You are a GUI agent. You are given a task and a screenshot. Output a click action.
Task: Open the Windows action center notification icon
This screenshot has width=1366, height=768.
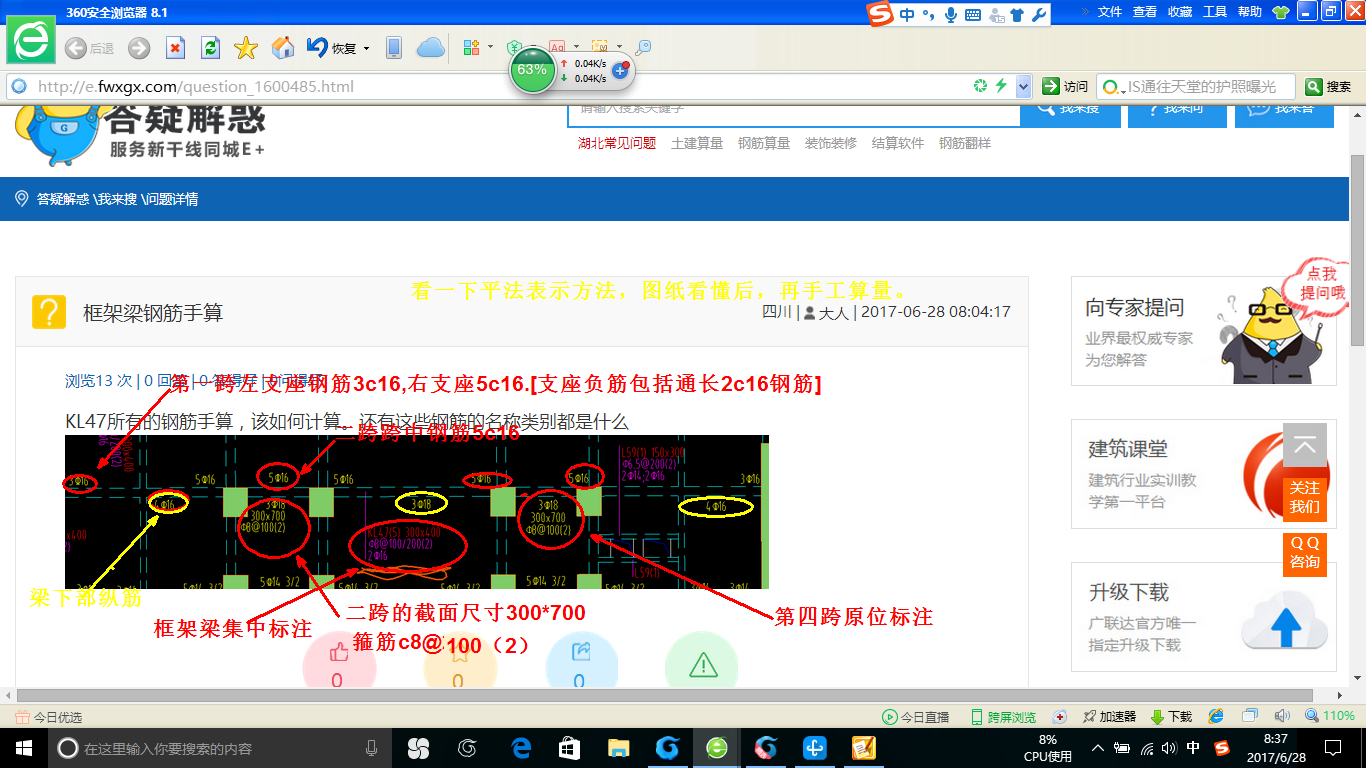click(x=1333, y=748)
